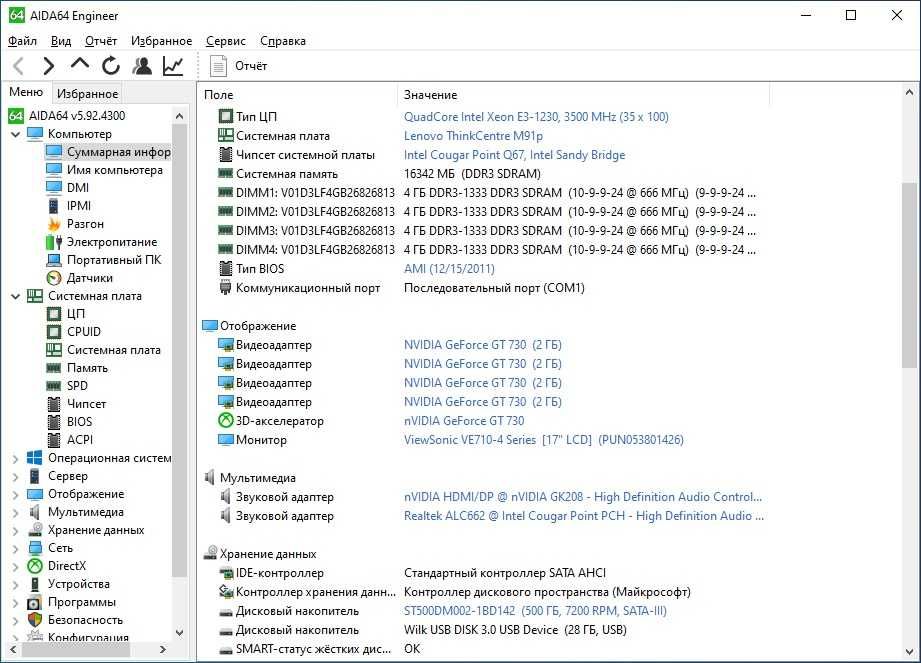
Task: Refresh the page with the circular arrow icon
Action: (x=110, y=66)
